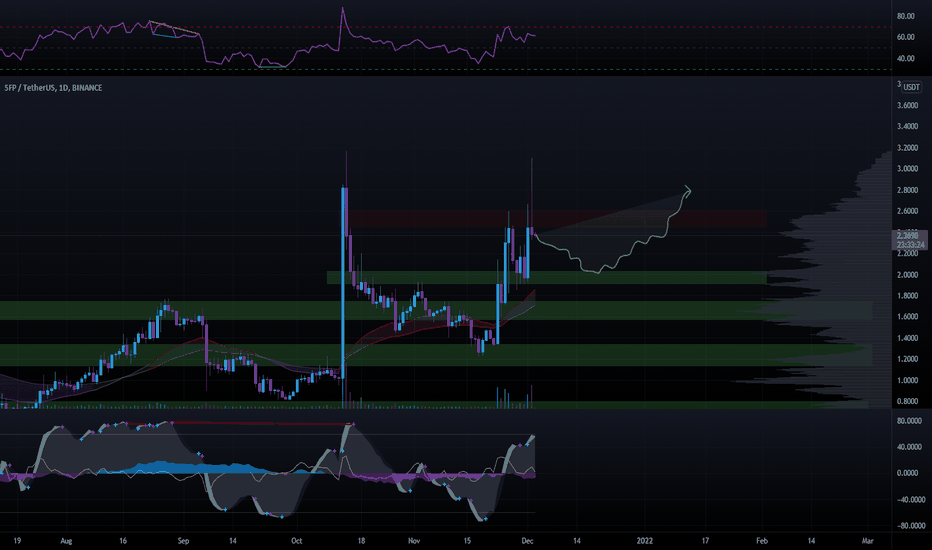Click the bar countdown timer 23:33:24
Image resolution: width=932 pixels, height=550 pixels.
point(910,244)
